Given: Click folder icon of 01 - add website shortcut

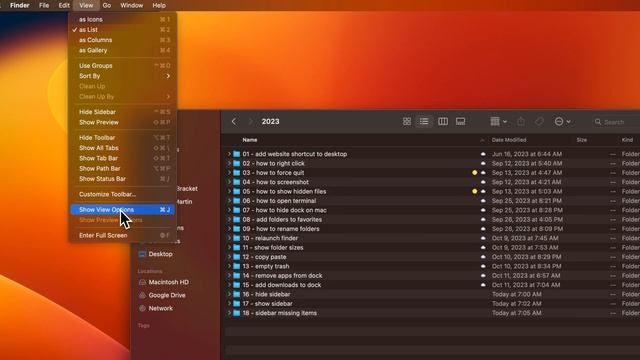Looking at the screenshot, I should click(236, 154).
